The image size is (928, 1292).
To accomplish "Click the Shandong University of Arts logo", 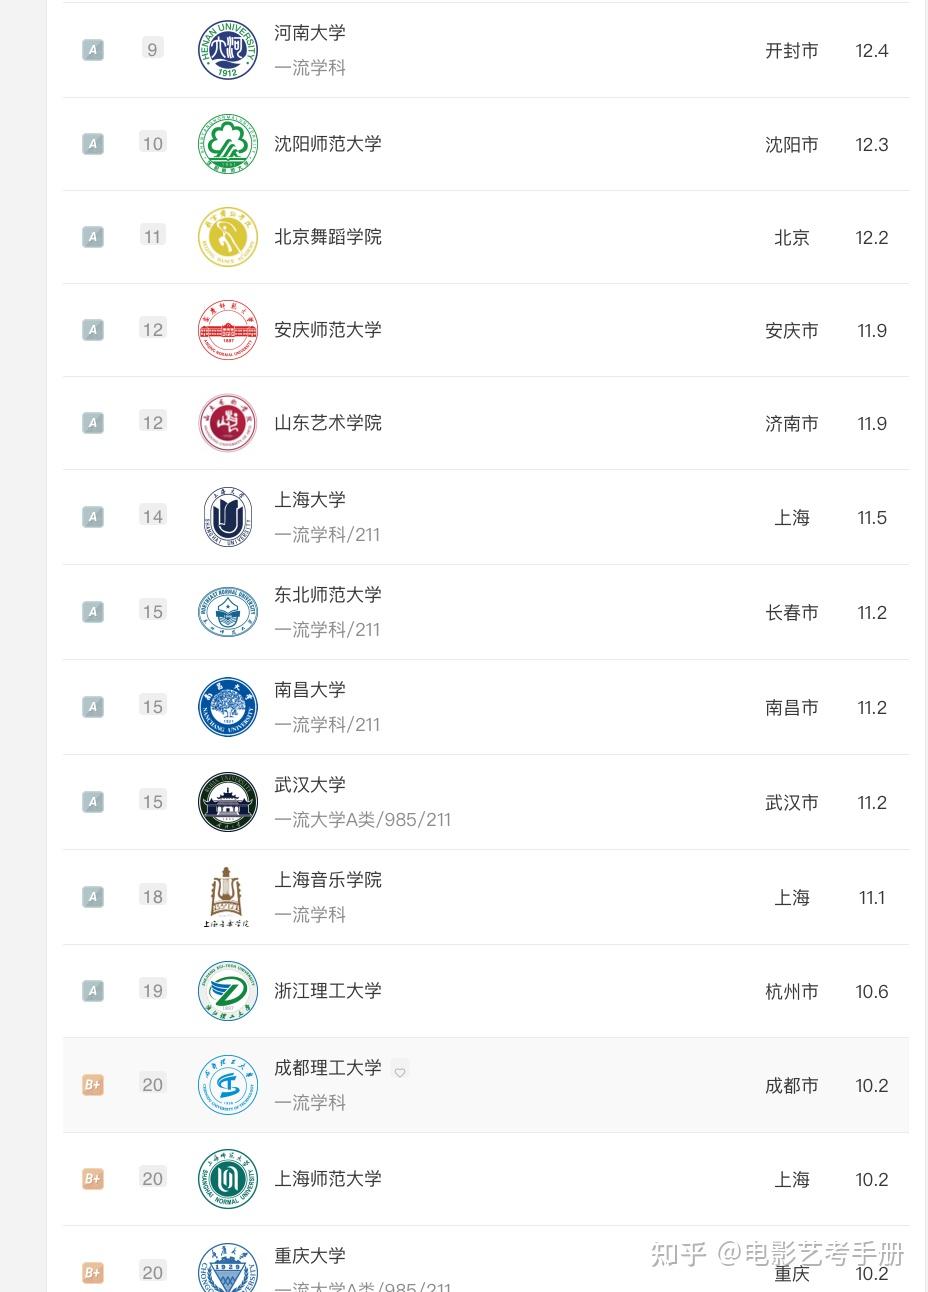I will pos(228,423).
